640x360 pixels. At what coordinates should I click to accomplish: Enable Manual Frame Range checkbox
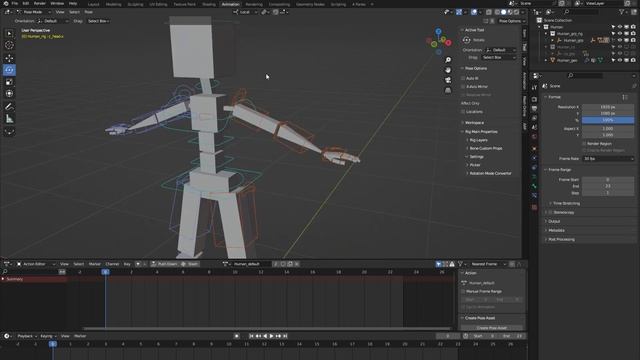pyautogui.click(x=463, y=291)
